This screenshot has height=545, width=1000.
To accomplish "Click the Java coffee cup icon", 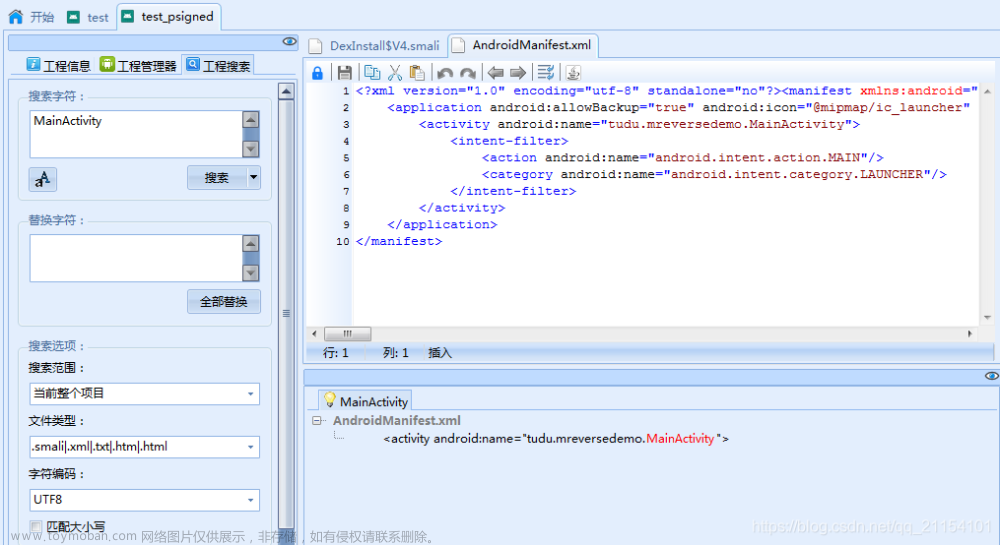I will coord(573,73).
